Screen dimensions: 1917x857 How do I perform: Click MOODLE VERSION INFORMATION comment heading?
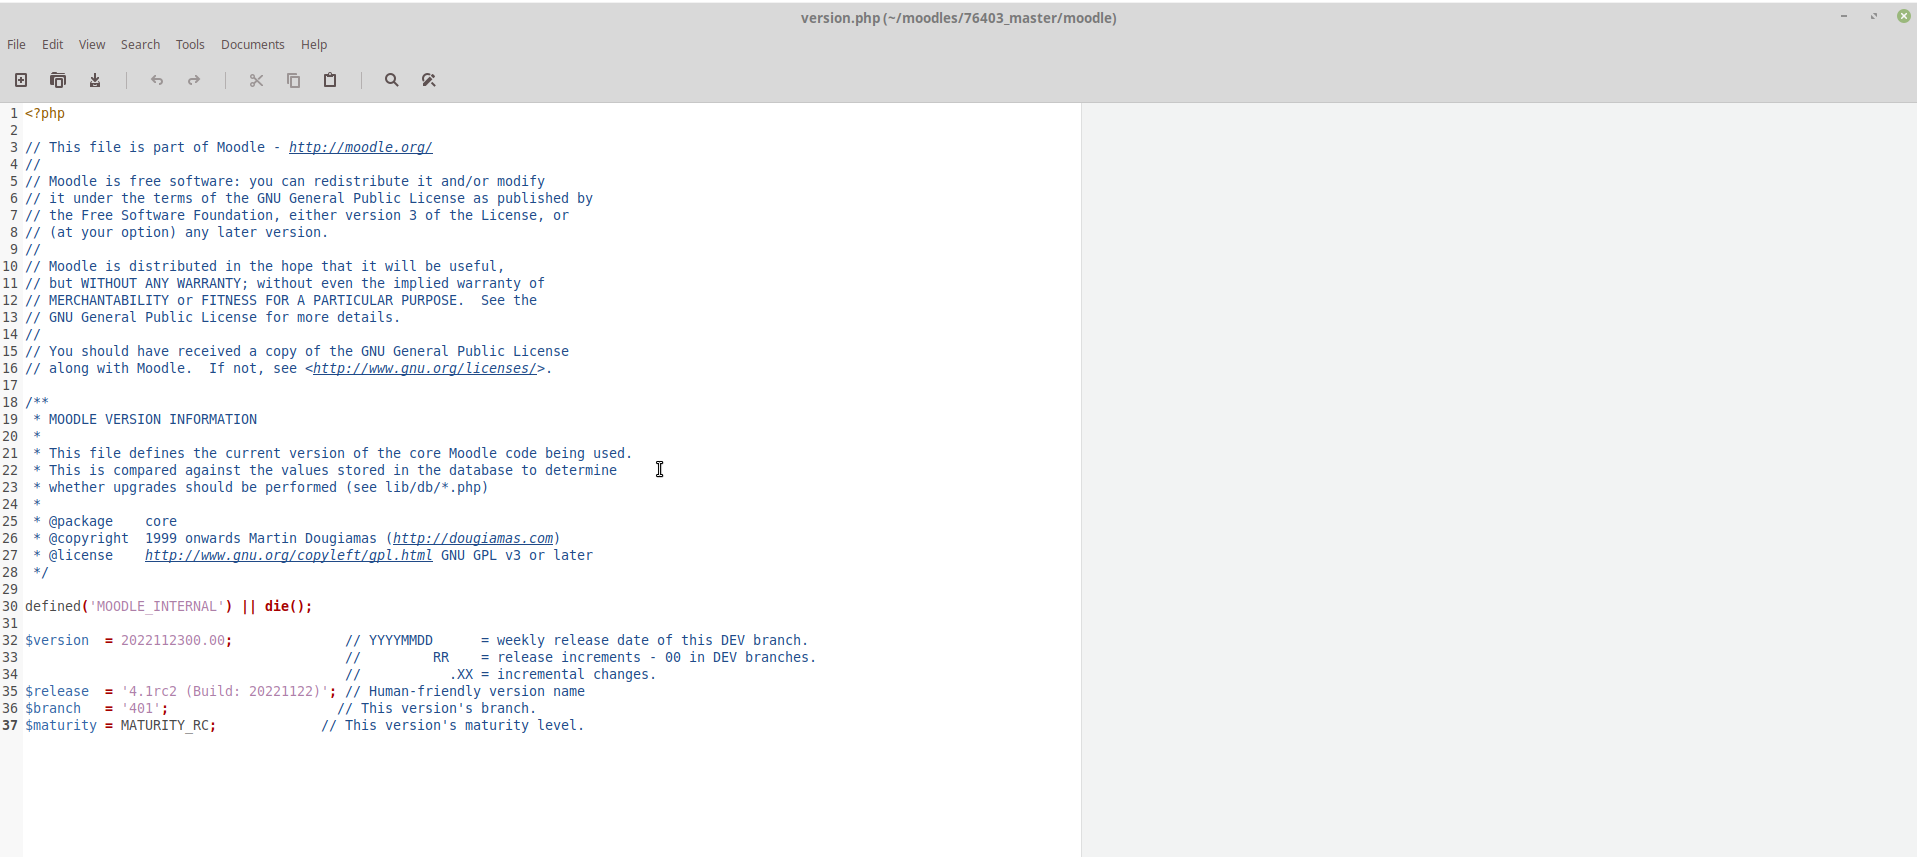[153, 419]
